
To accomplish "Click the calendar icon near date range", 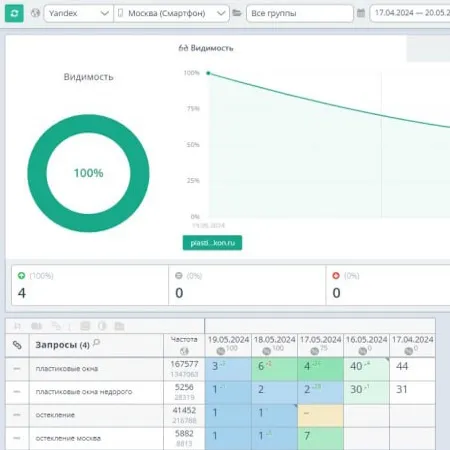I will click(361, 13).
